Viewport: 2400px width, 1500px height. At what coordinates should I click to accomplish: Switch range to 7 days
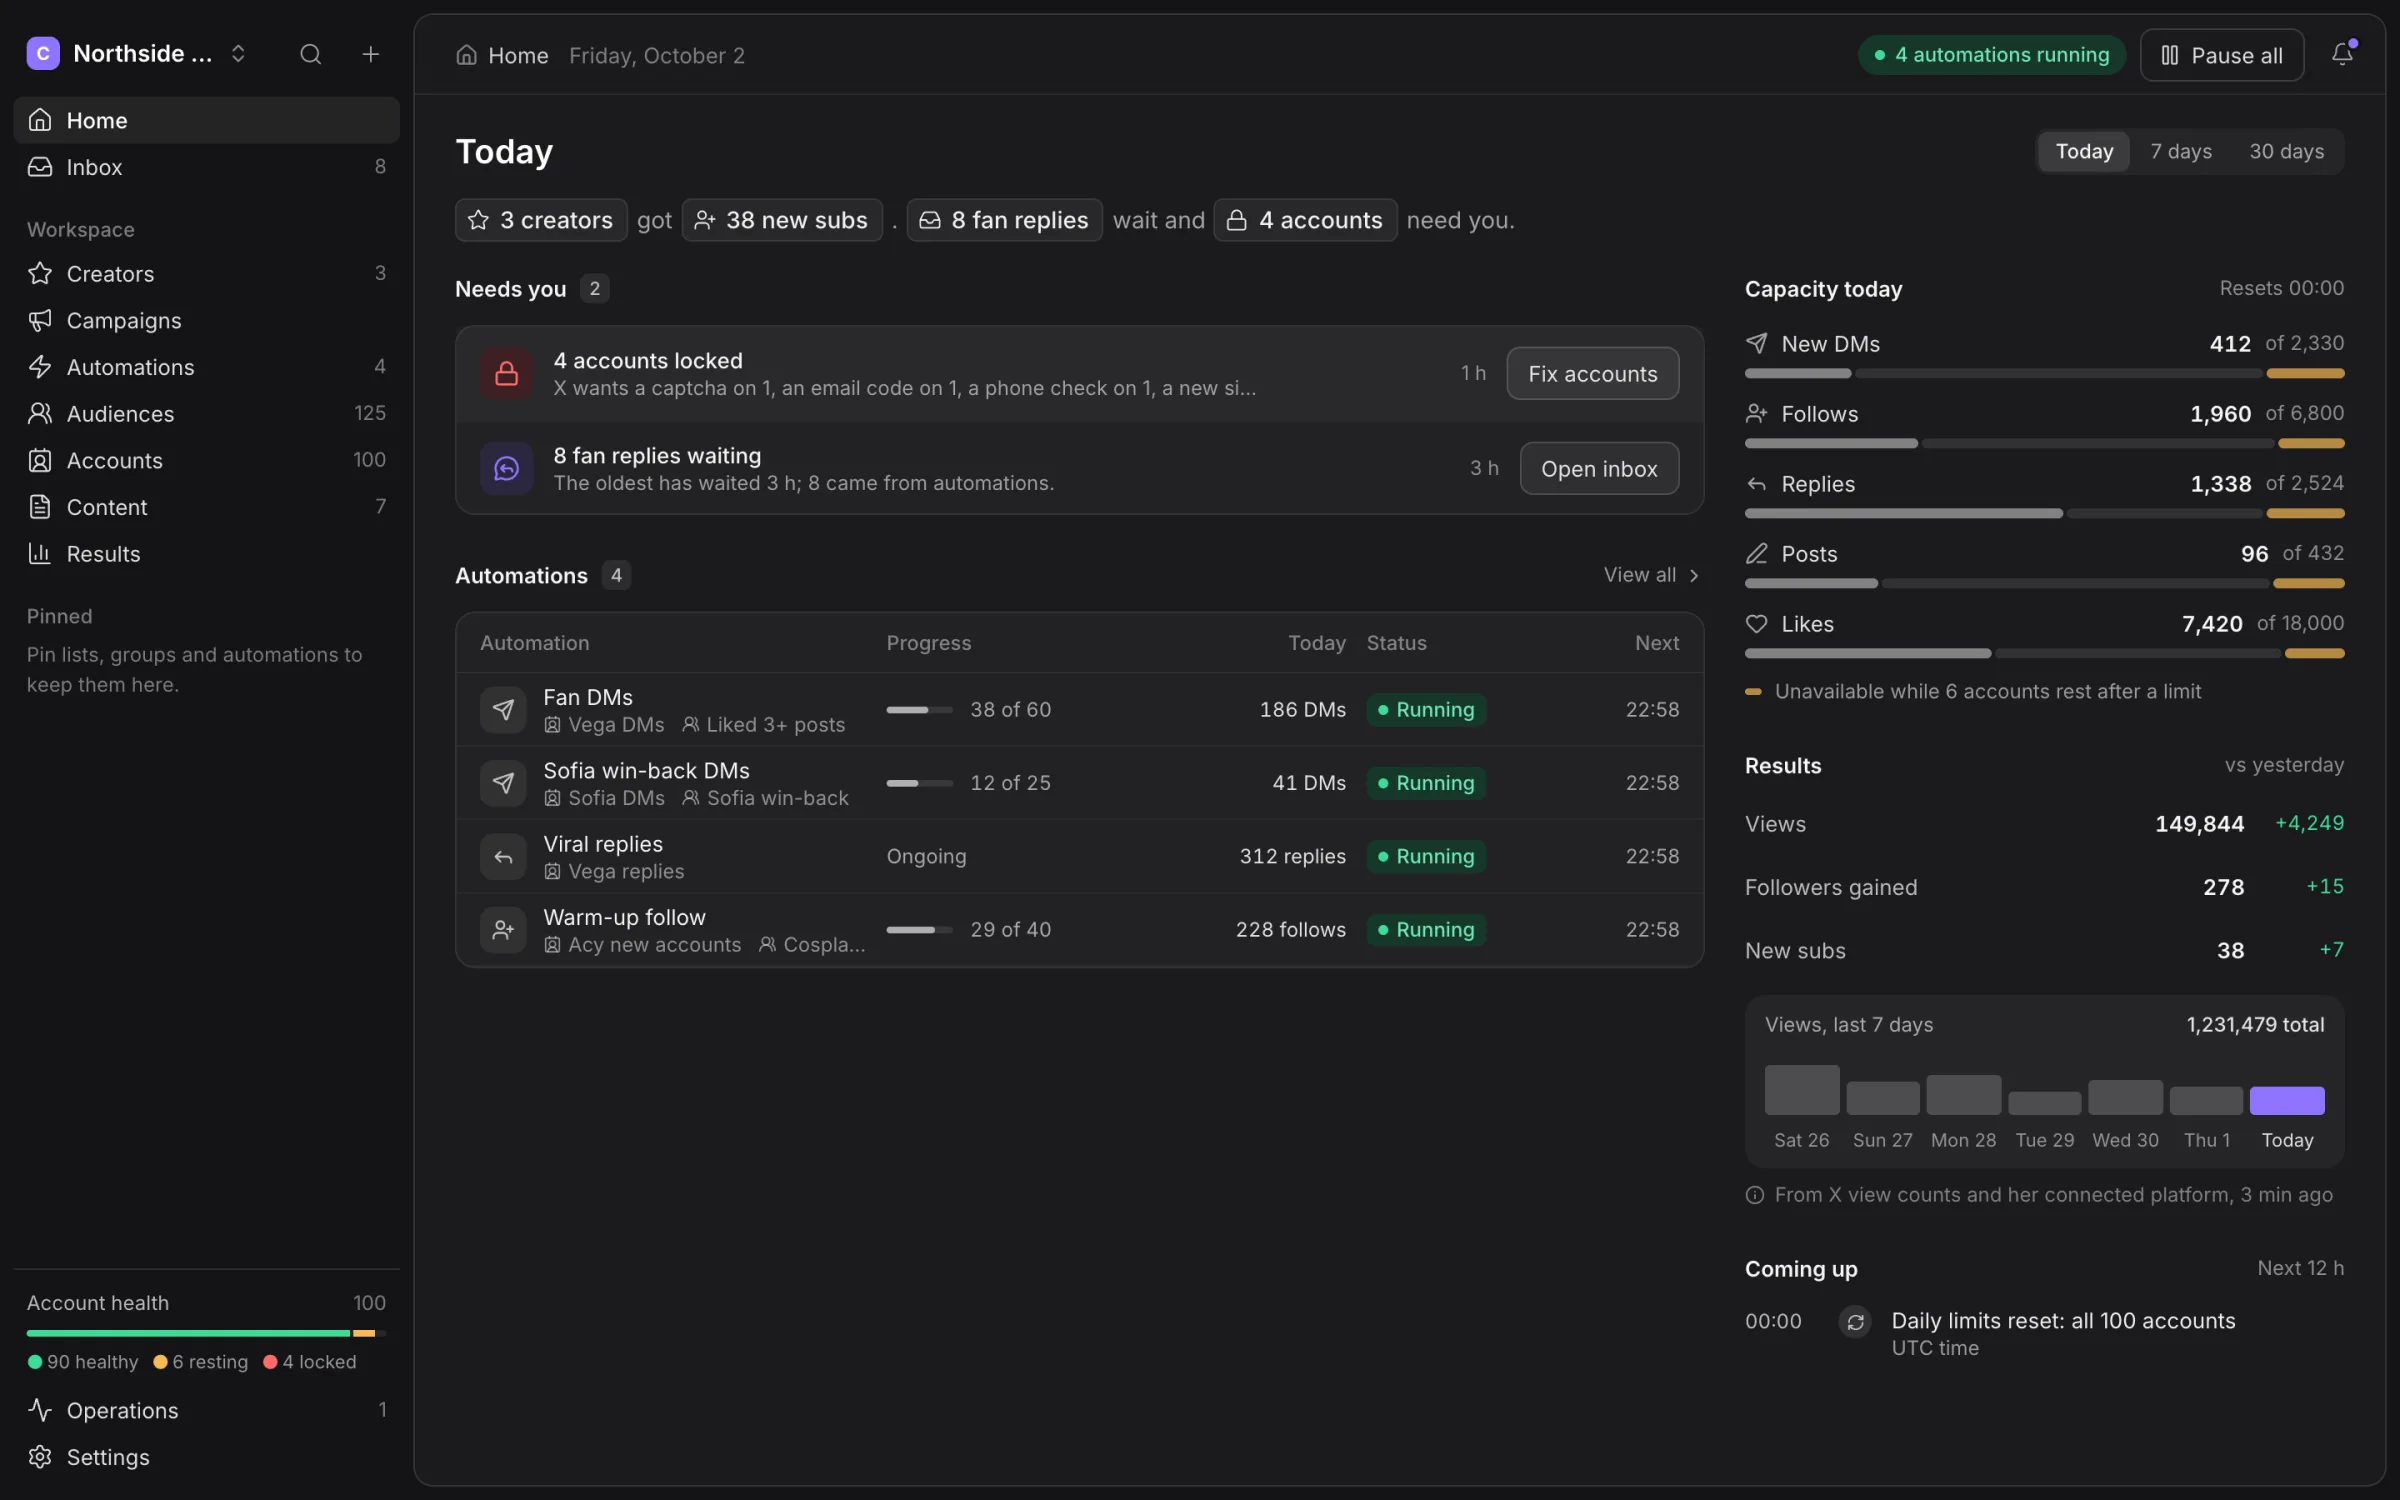2181,151
